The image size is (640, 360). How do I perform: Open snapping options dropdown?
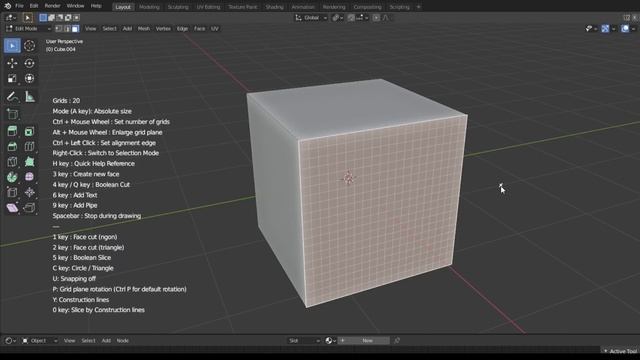[x=362, y=18]
